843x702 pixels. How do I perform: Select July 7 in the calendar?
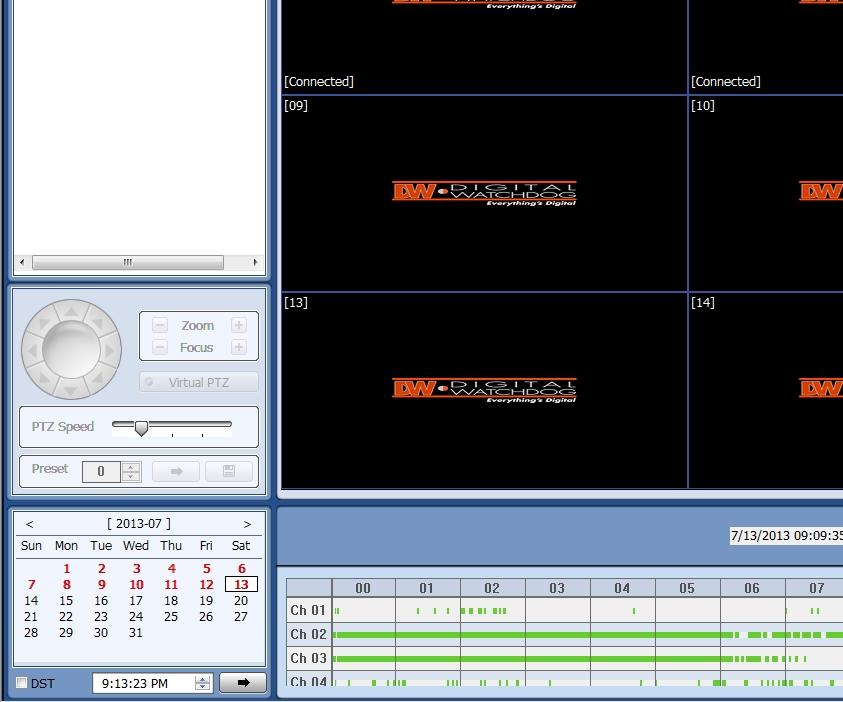tap(31, 585)
